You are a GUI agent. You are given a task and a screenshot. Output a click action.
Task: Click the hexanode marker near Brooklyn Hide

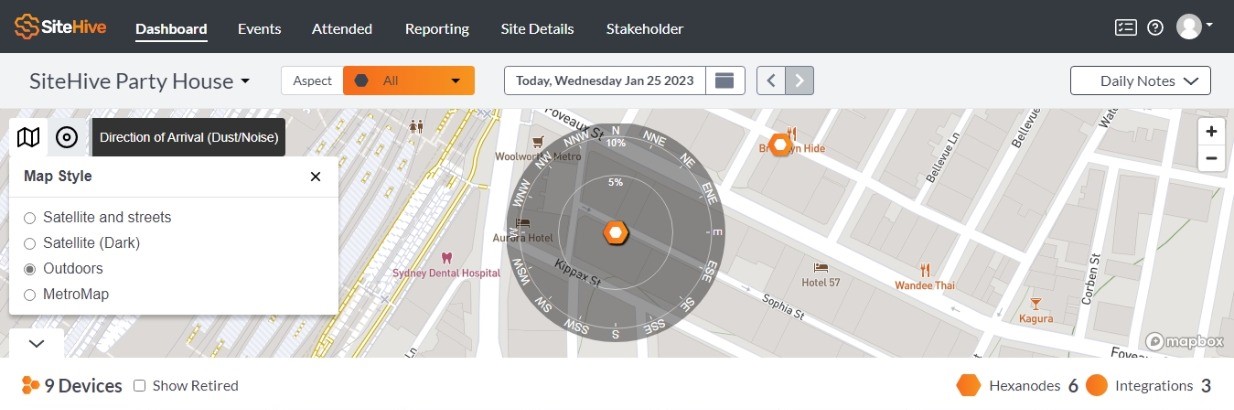pyautogui.click(x=779, y=144)
